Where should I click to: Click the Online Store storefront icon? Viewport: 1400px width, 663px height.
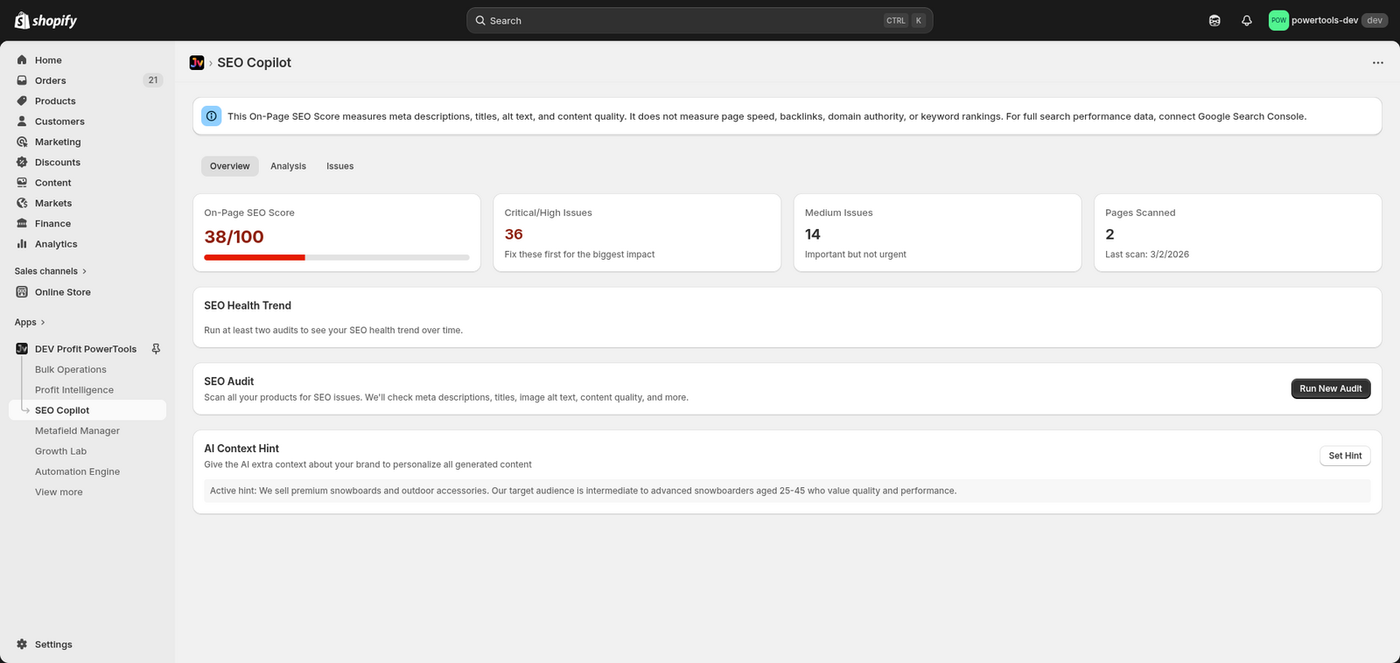[x=22, y=292]
